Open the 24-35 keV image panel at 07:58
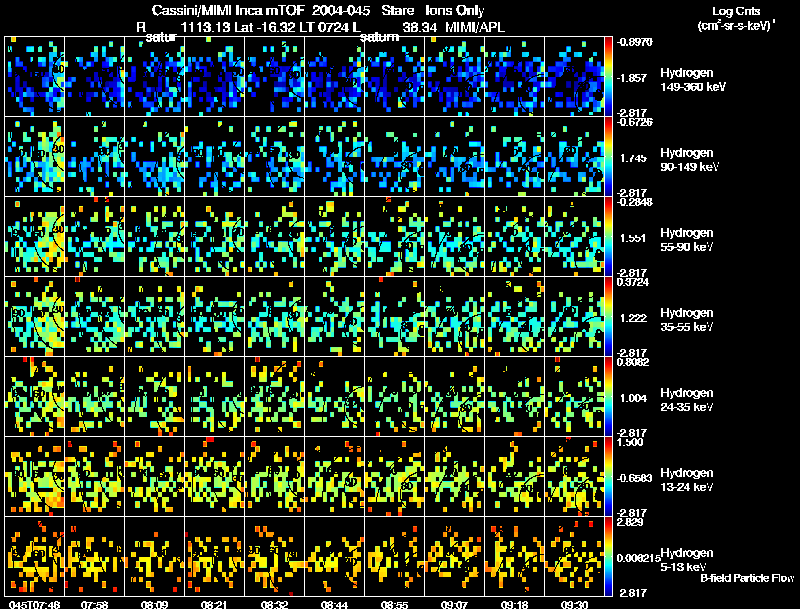 coord(94,397)
